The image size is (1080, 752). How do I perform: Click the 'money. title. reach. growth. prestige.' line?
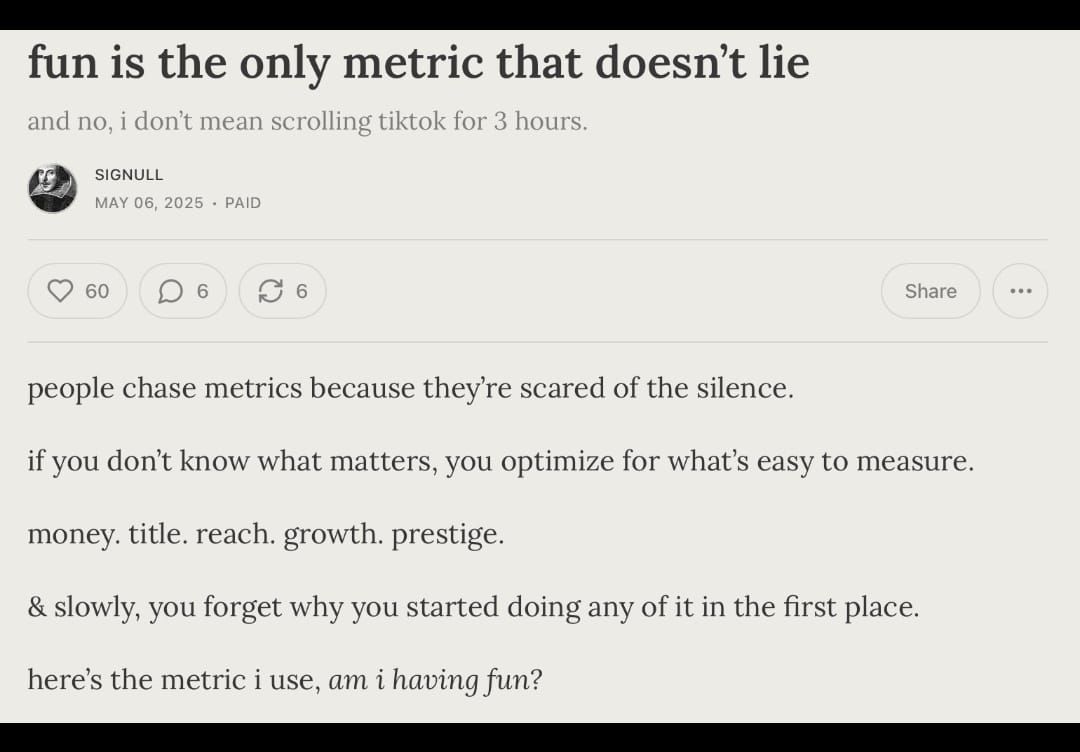click(x=266, y=534)
